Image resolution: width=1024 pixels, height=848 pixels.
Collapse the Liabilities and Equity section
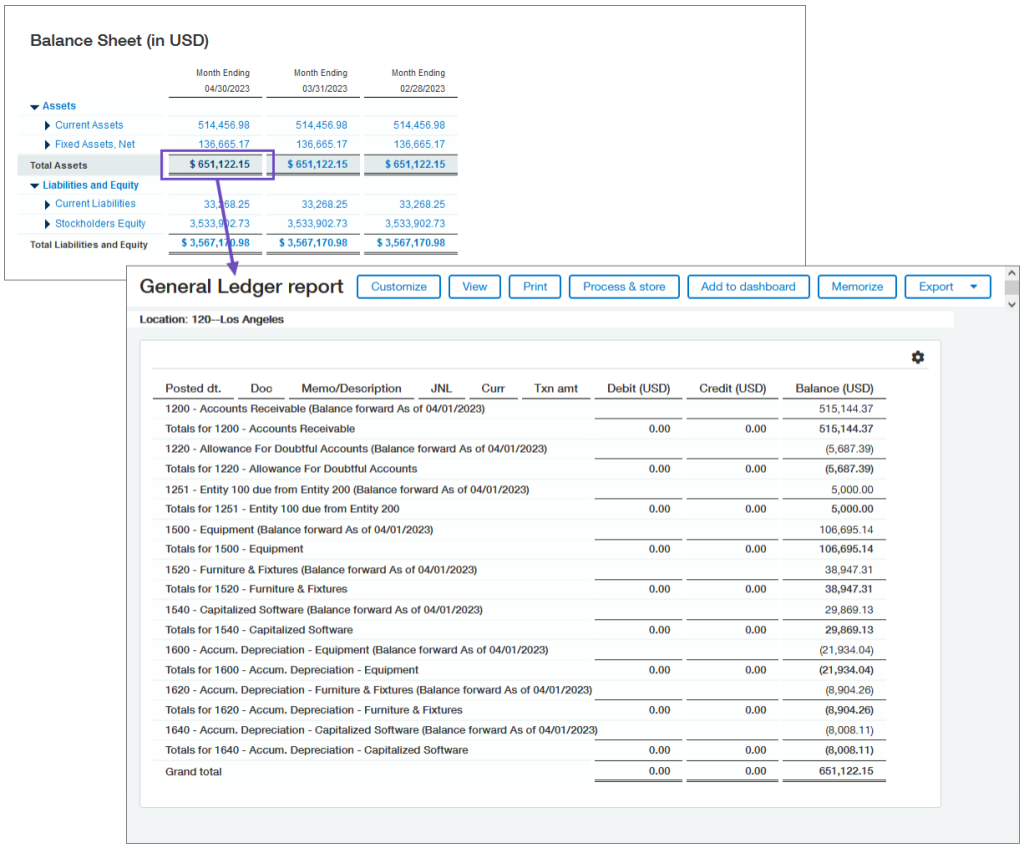point(35,185)
